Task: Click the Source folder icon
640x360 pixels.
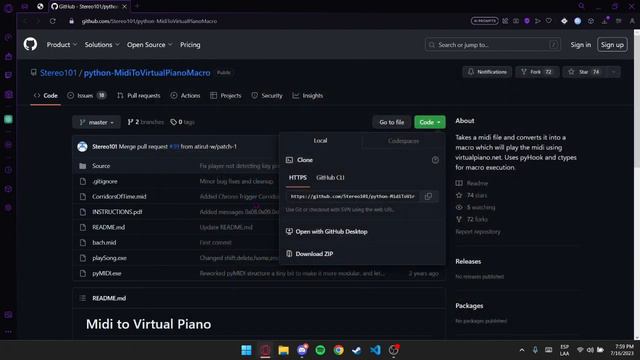Action: (x=83, y=166)
